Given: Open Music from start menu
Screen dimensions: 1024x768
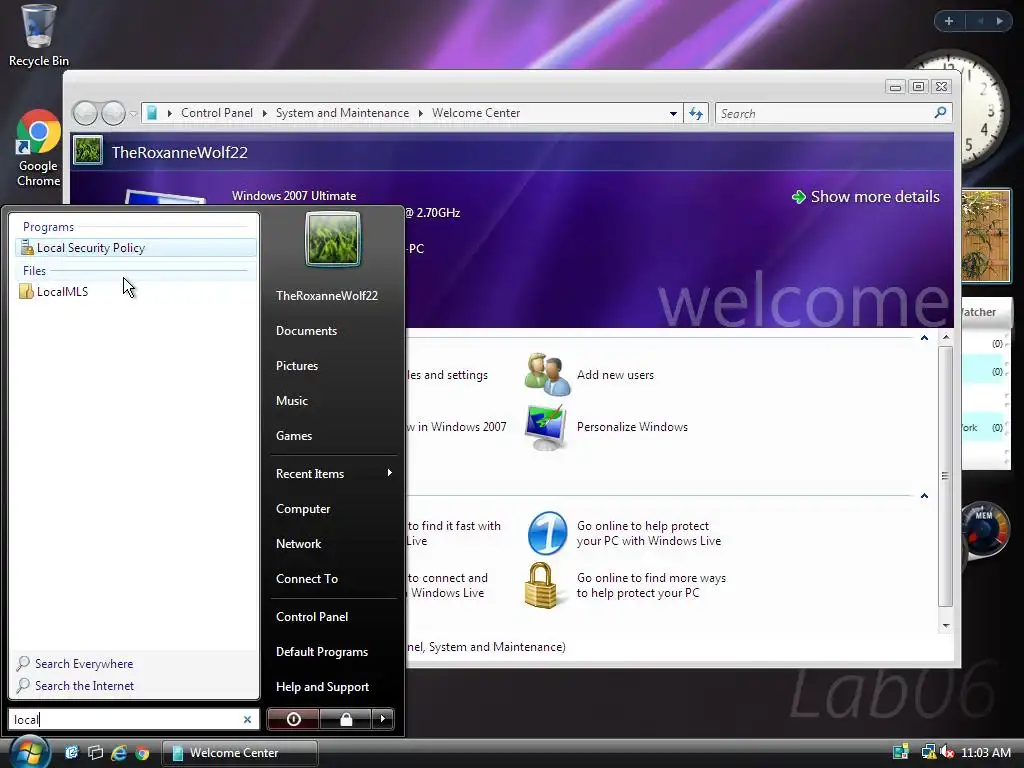Looking at the screenshot, I should (291, 400).
